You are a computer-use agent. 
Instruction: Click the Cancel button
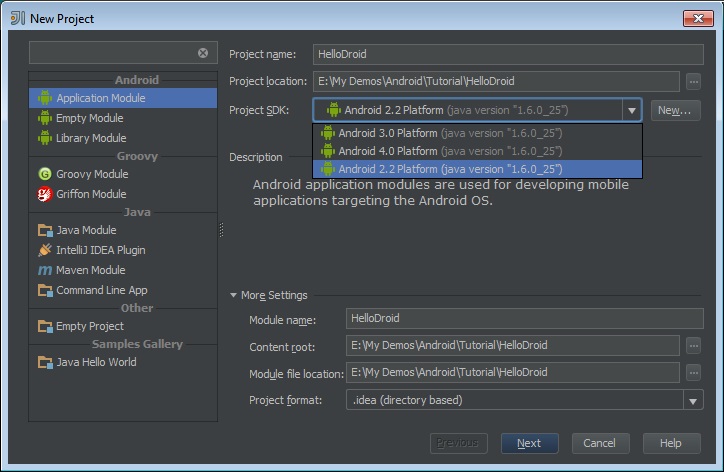click(x=600, y=443)
